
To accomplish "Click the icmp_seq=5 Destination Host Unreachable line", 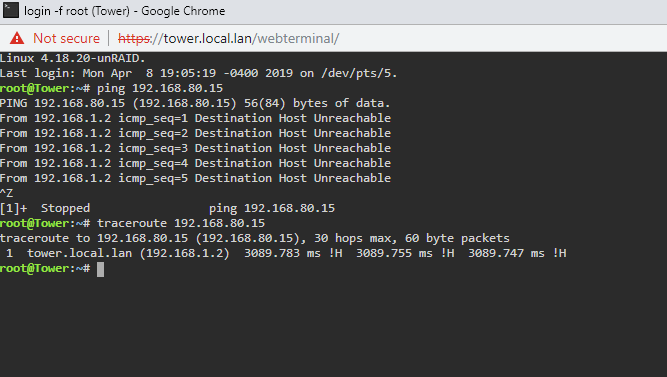I will pyautogui.click(x=195, y=178).
